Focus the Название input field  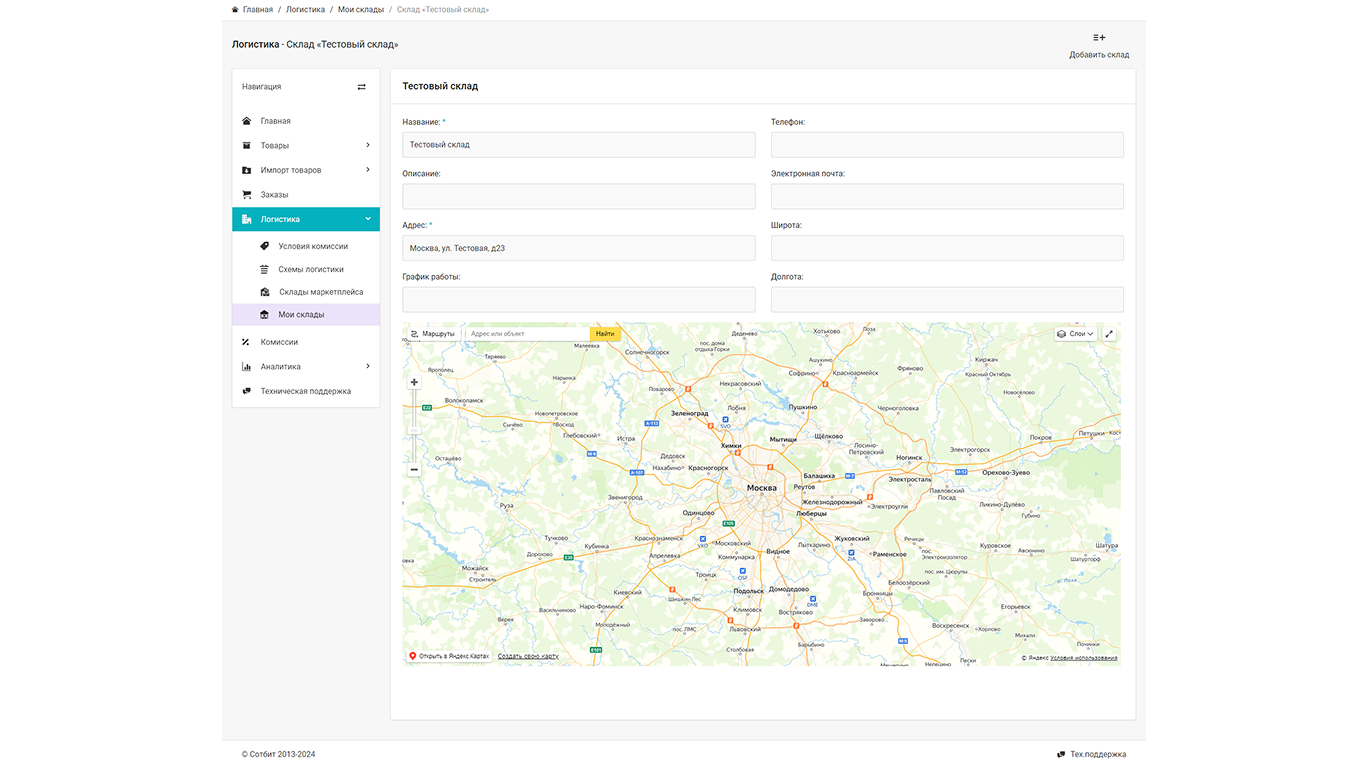[579, 145]
